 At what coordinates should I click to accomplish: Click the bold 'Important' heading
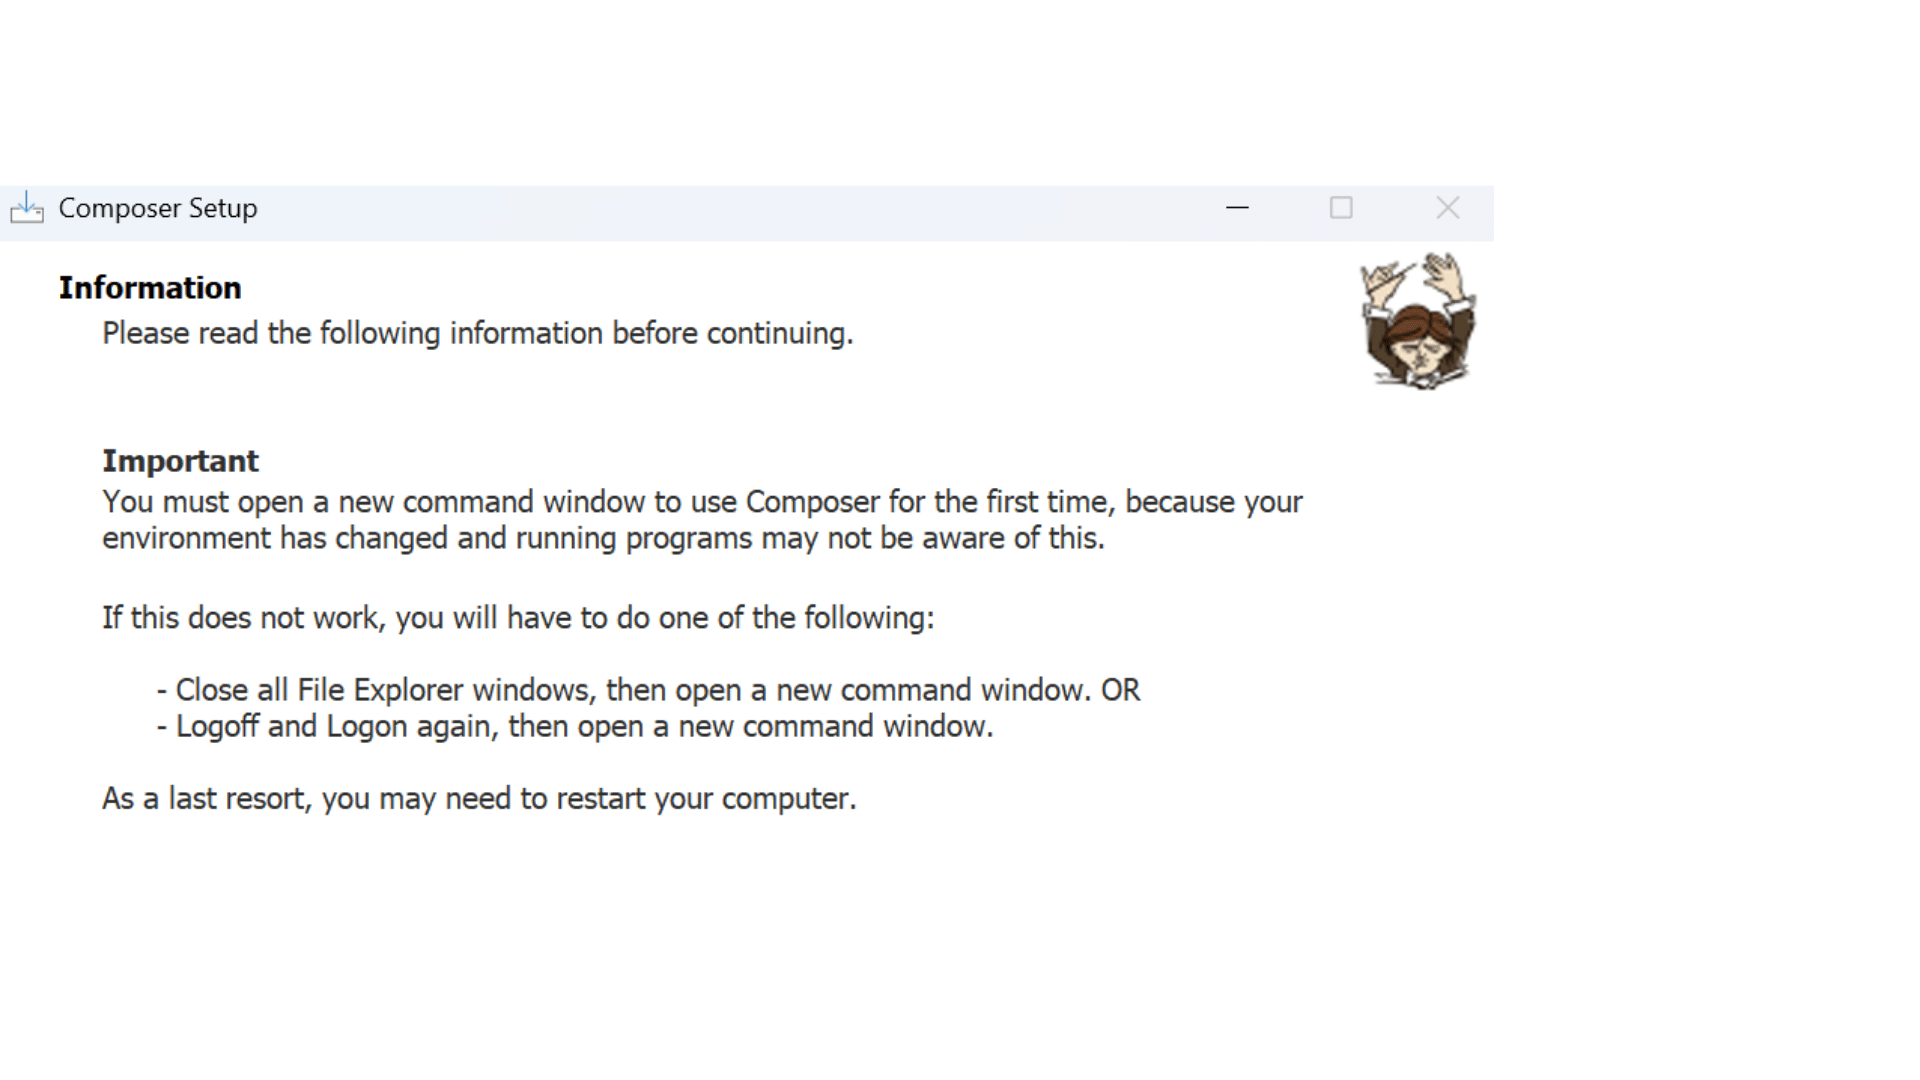(x=180, y=461)
